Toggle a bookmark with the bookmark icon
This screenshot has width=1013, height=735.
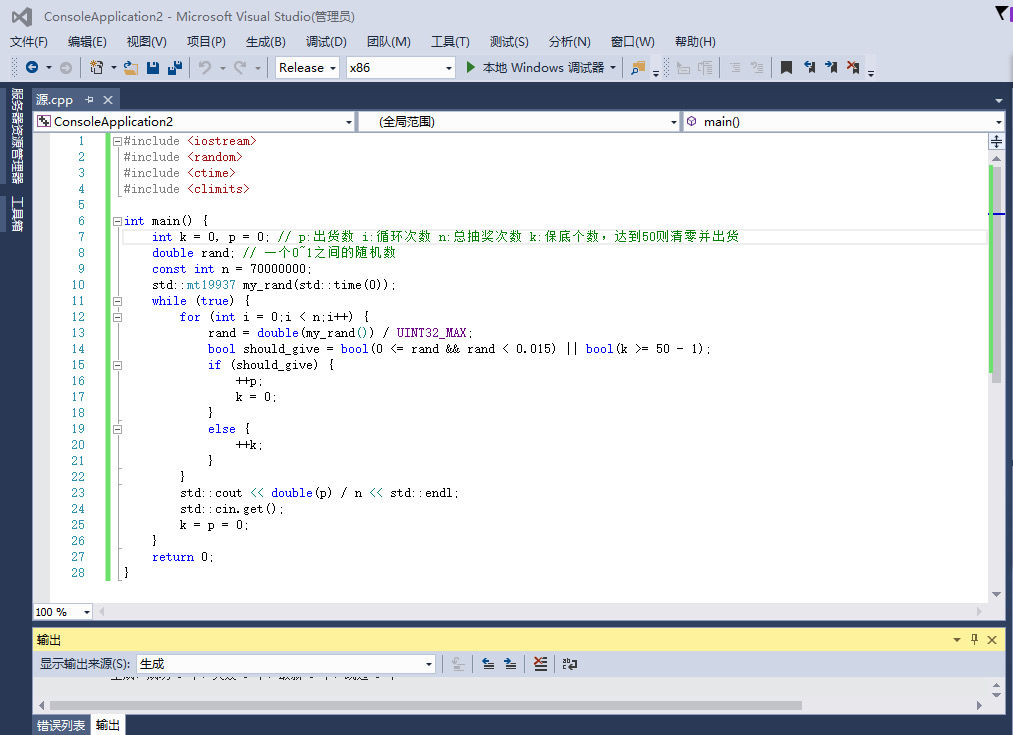point(786,67)
